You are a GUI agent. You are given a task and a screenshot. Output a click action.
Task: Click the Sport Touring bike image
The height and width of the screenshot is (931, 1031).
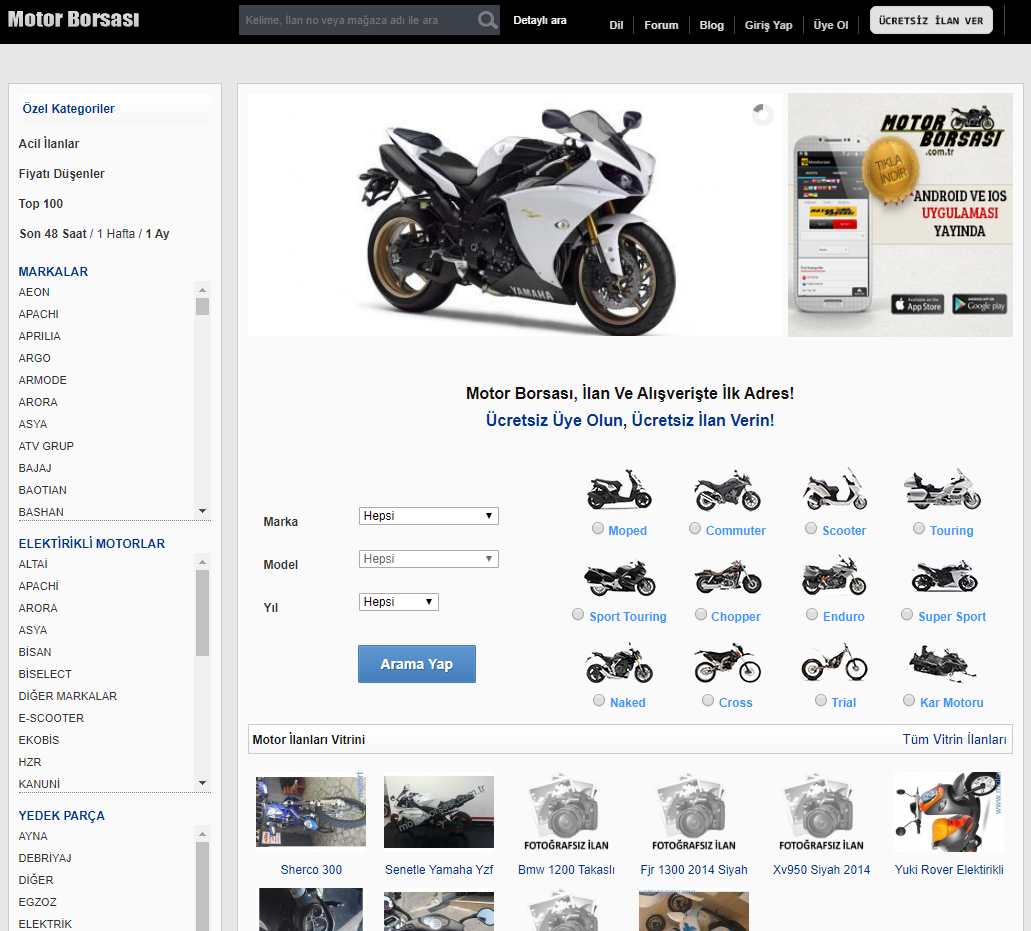tap(619, 577)
